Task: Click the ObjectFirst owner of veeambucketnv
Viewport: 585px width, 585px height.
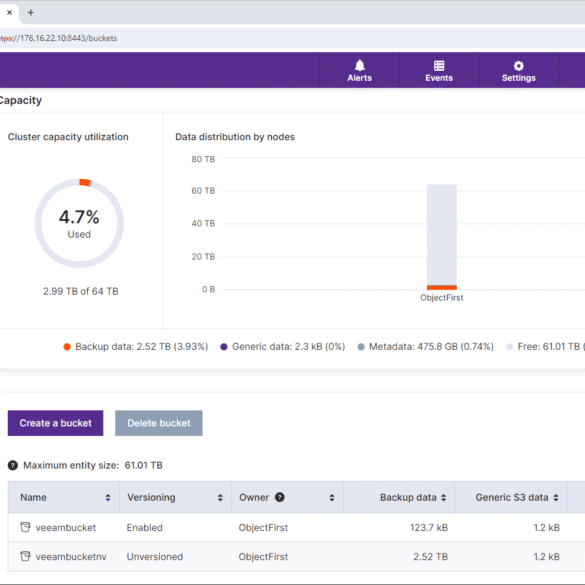Action: tap(263, 557)
